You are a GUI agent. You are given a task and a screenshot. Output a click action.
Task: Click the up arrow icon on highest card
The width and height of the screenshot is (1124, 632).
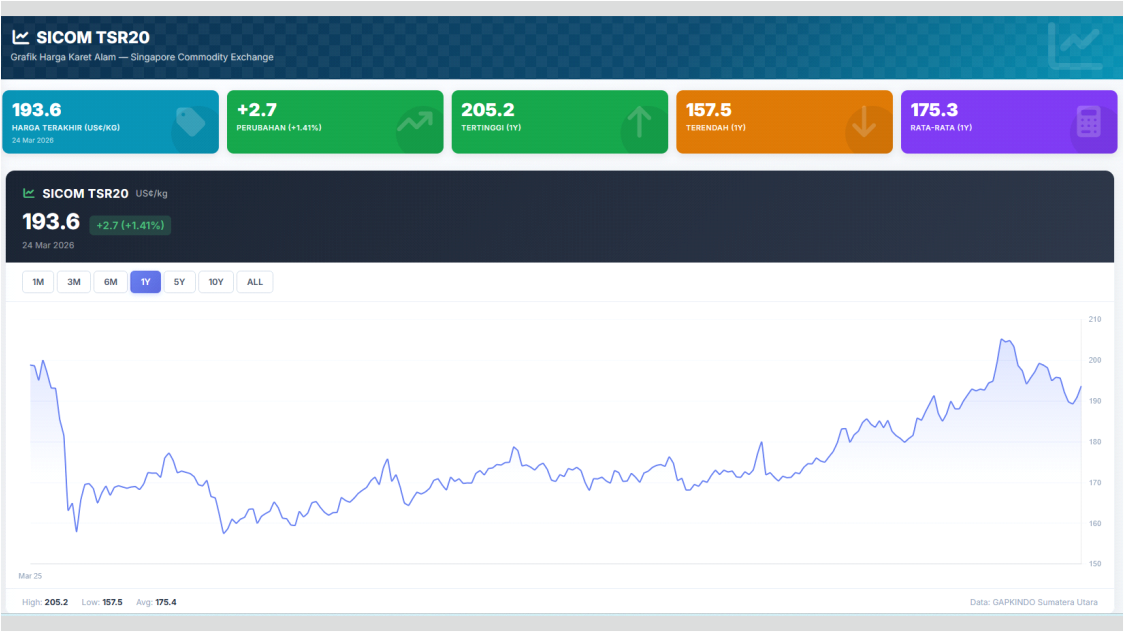tap(639, 122)
